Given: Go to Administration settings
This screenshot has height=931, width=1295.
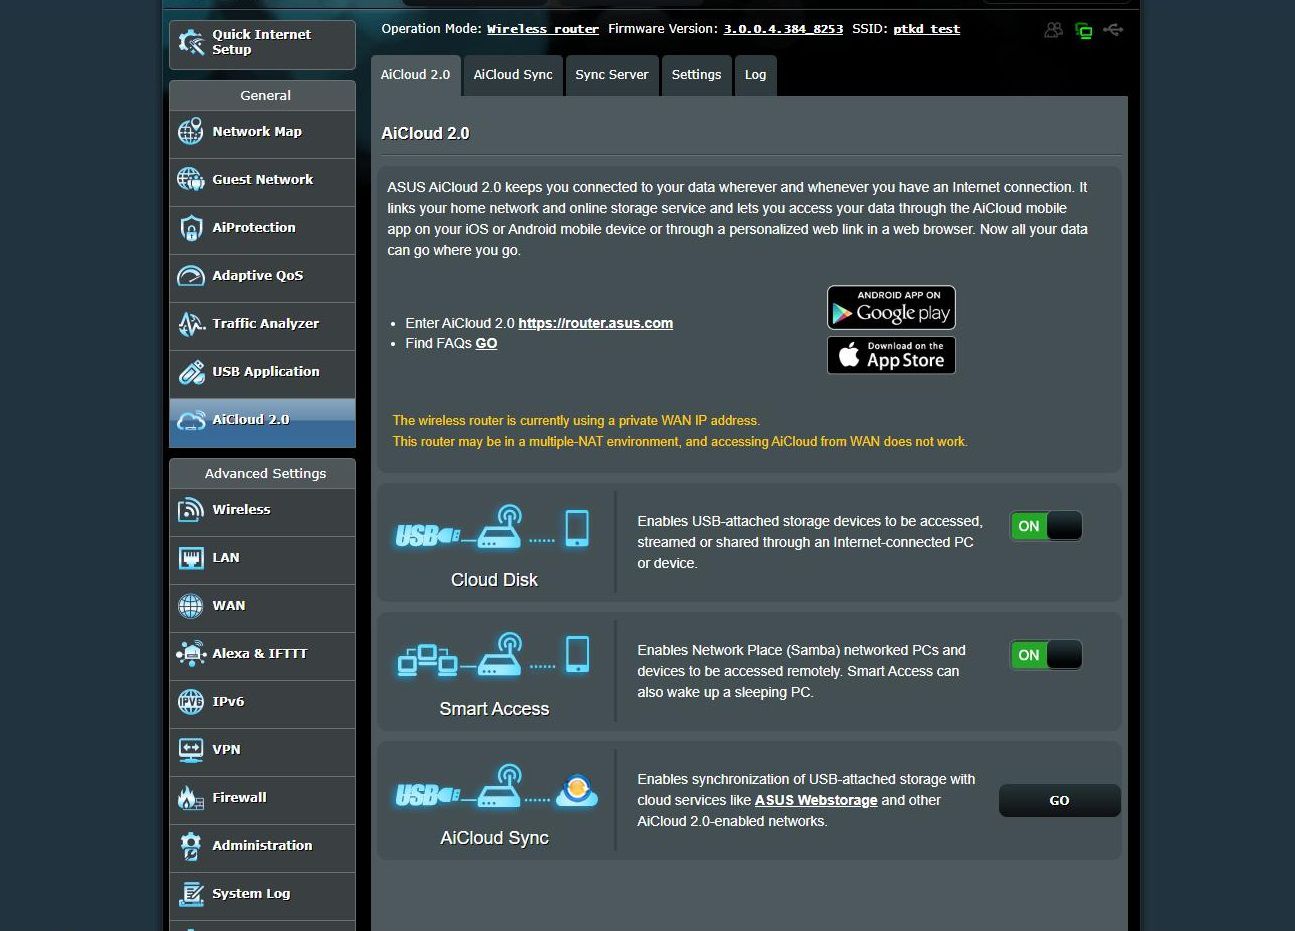Looking at the screenshot, I should point(262,846).
